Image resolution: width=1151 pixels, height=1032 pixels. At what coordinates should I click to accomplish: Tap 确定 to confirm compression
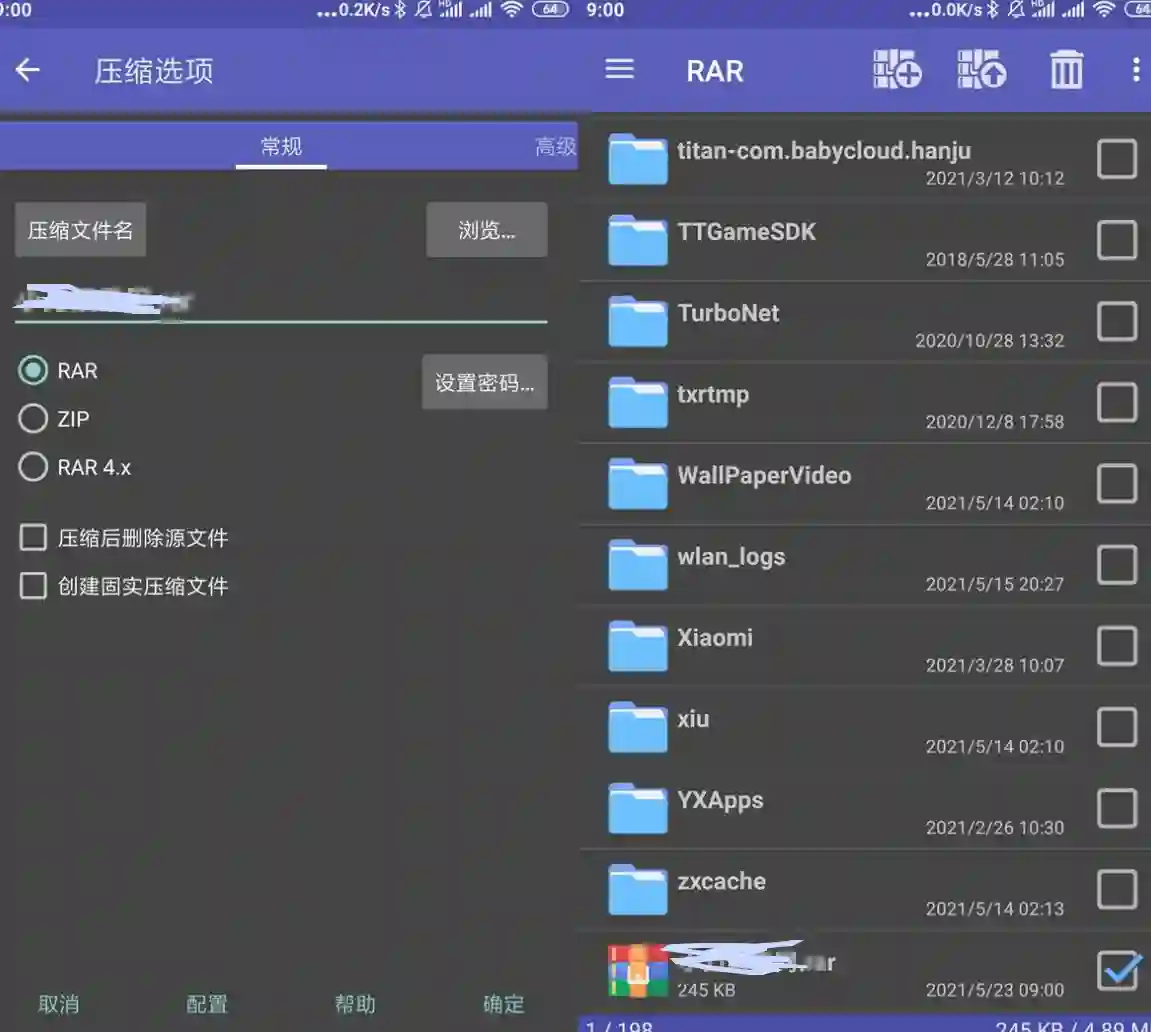[x=504, y=1003]
